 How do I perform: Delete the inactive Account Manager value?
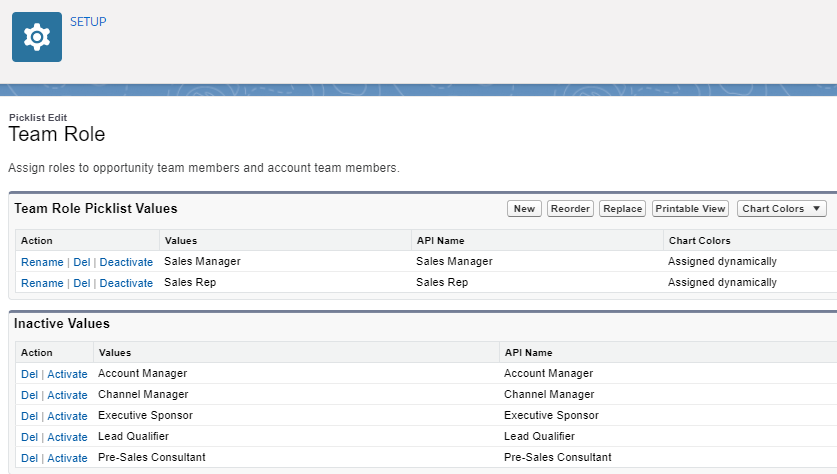(28, 374)
